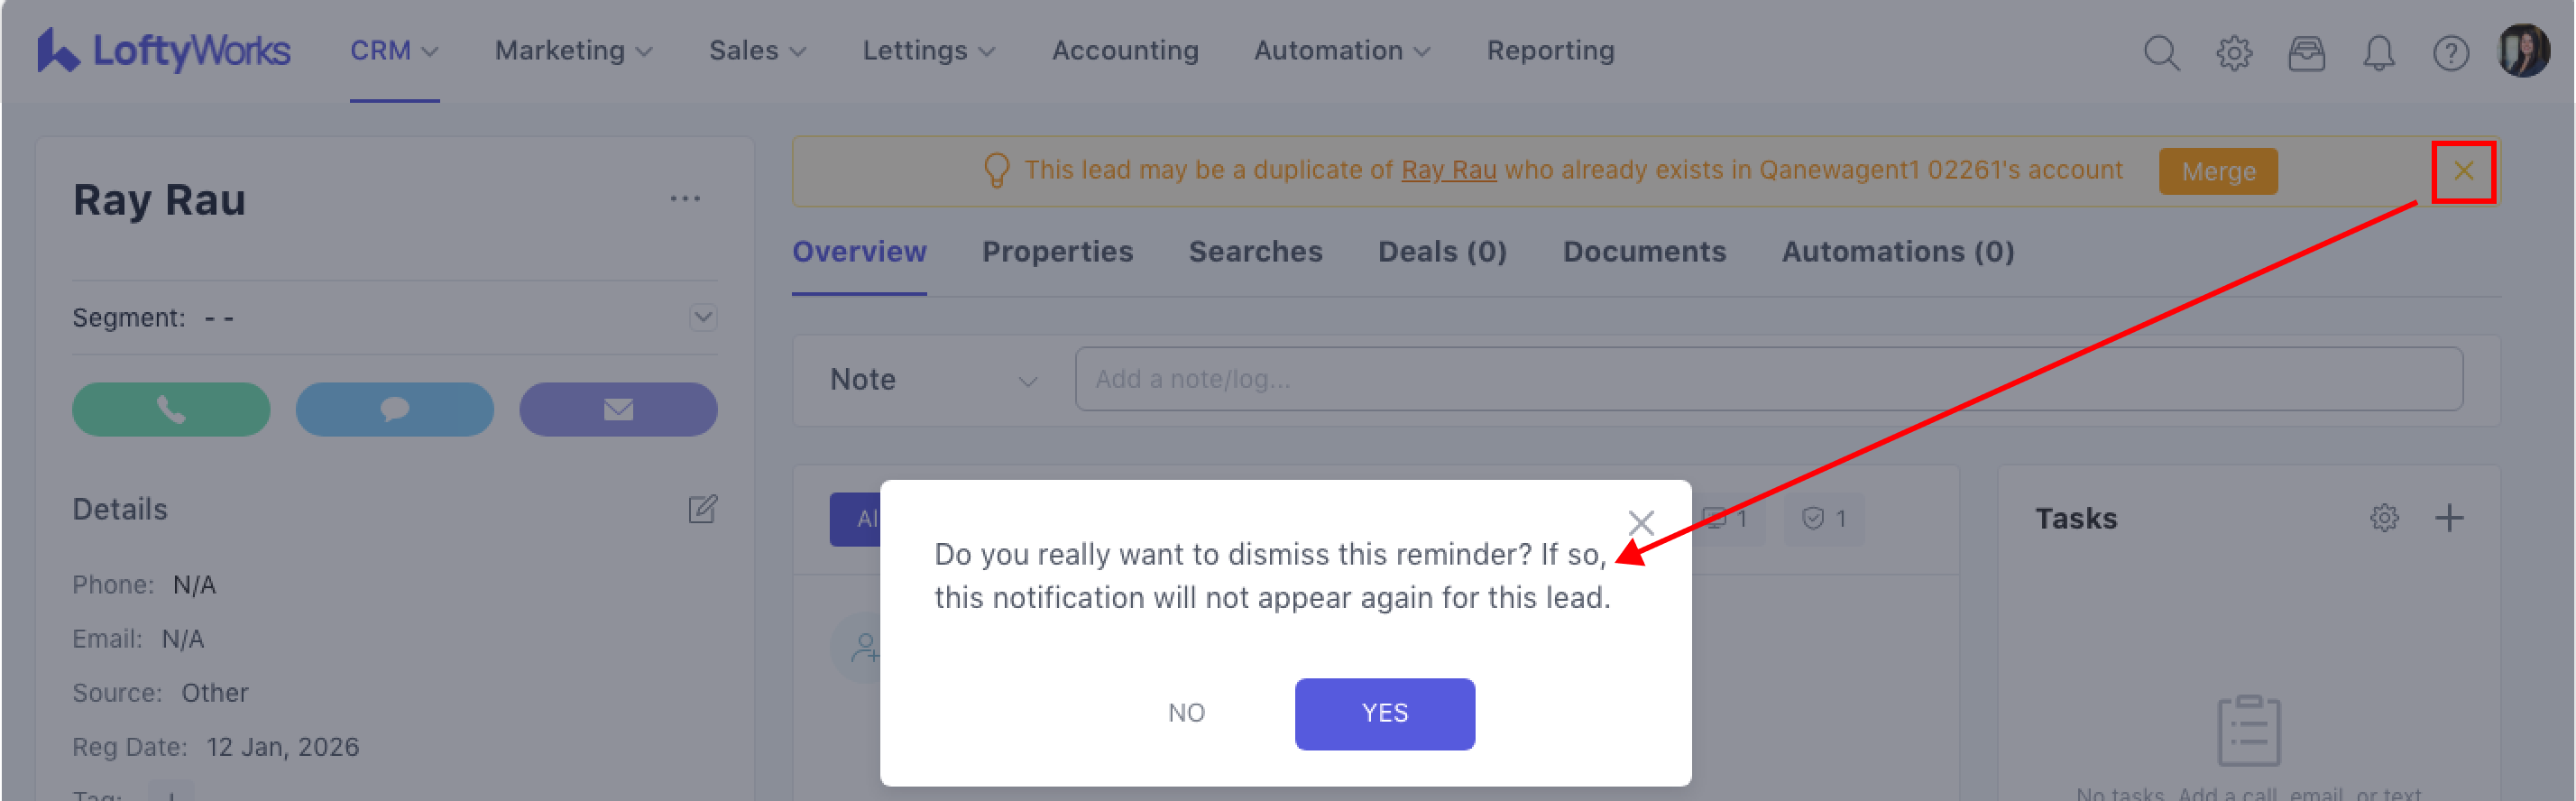Click NO to keep the reminder
Image resolution: width=2576 pixels, height=801 pixels.
pyautogui.click(x=1186, y=713)
